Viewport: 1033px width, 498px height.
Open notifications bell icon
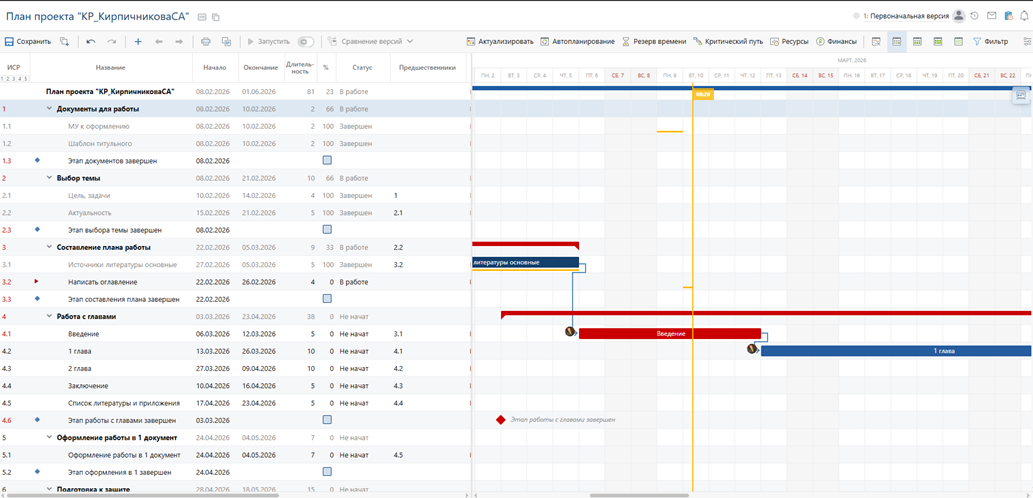click(x=1023, y=16)
